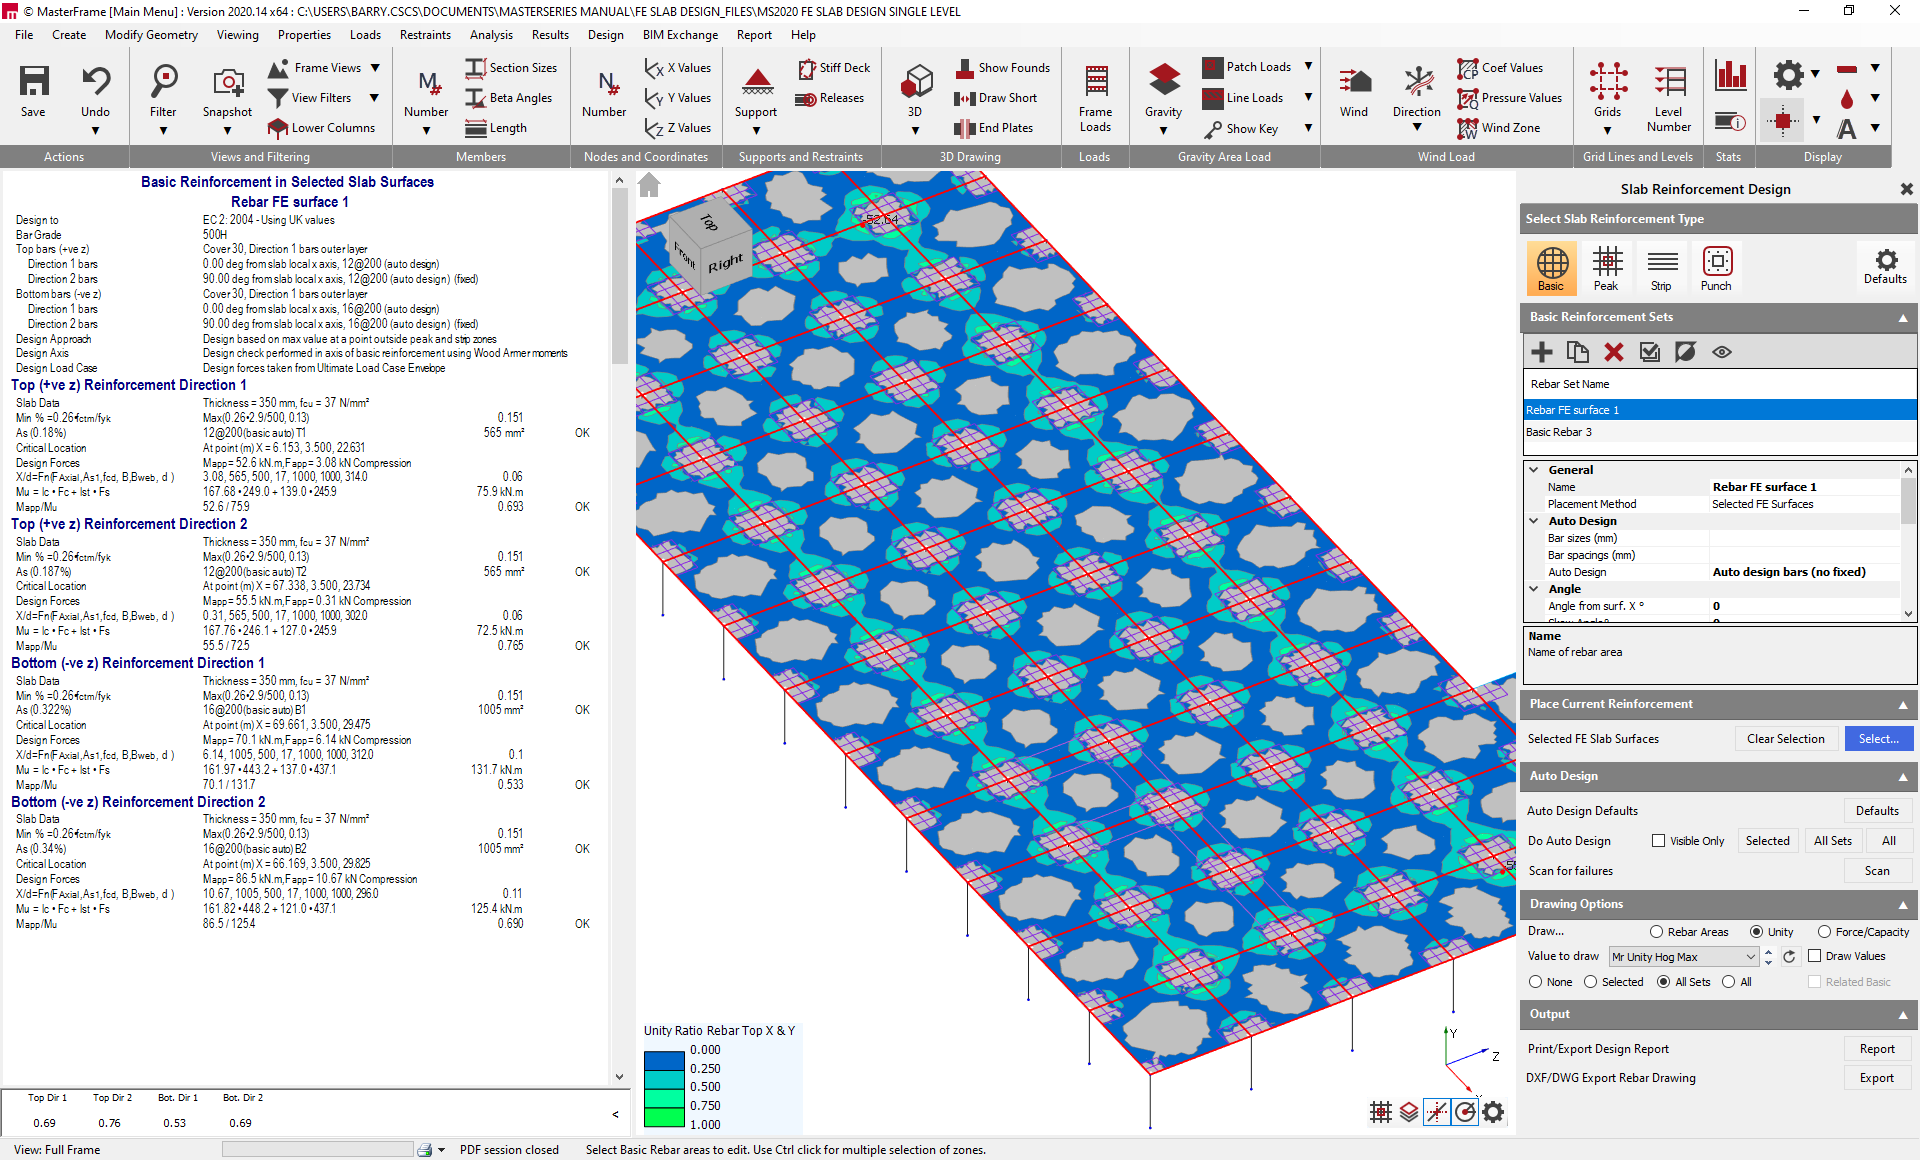Select the Rebar Areas radio button

click(1656, 932)
